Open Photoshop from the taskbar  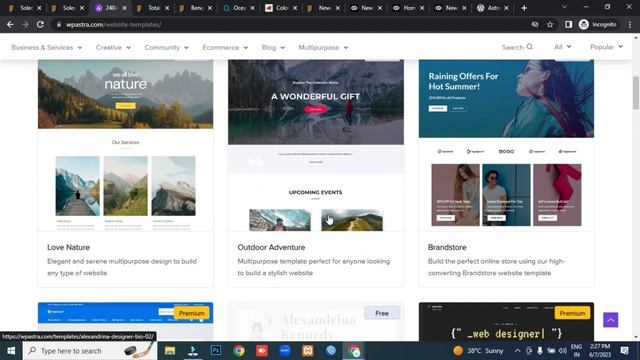(x=216, y=351)
